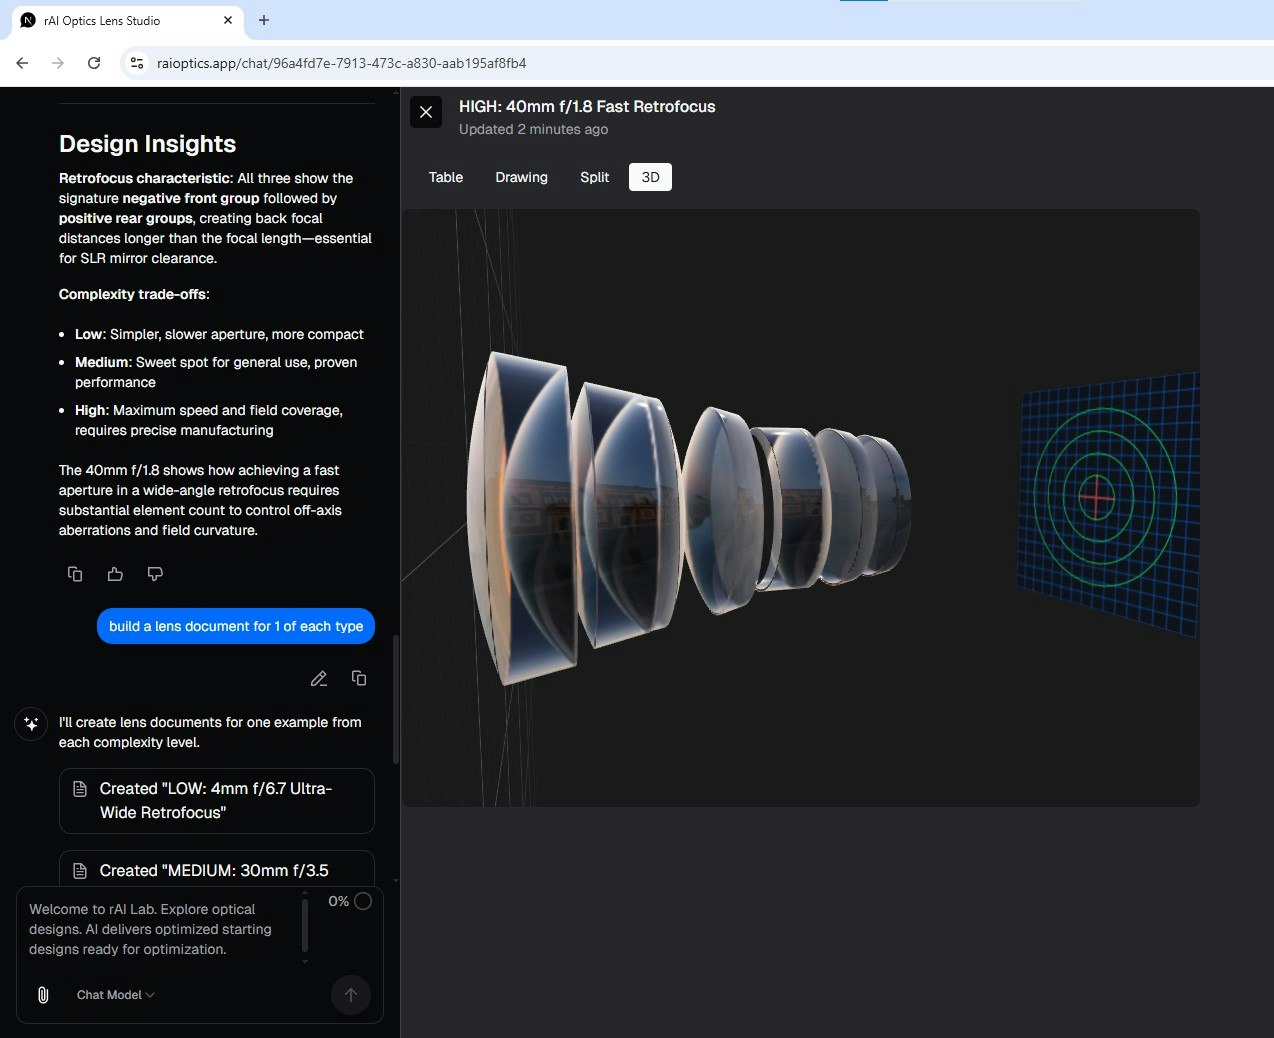Click the assistant sparkle avatar icon
The height and width of the screenshot is (1038, 1274).
click(31, 723)
